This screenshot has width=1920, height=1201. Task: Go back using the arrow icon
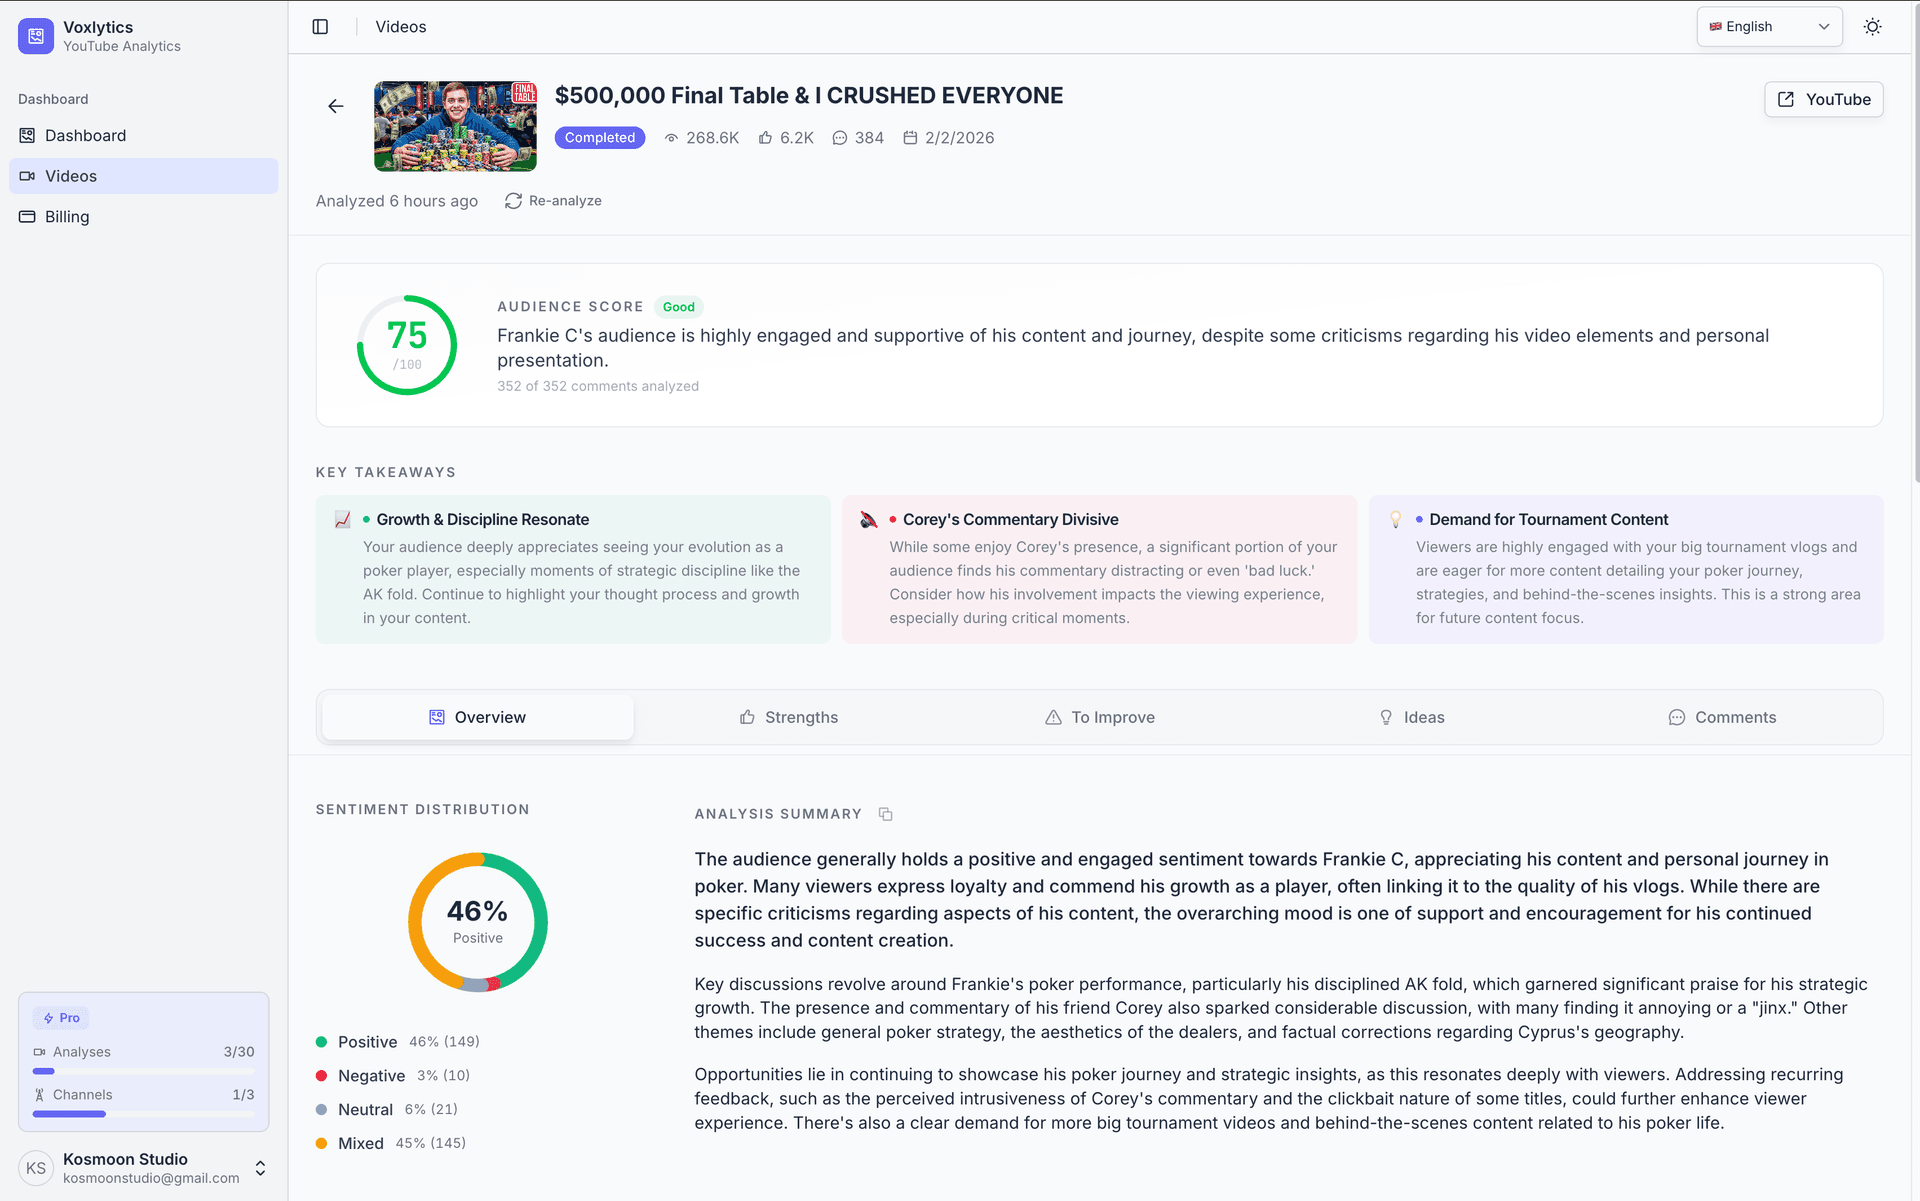click(x=335, y=105)
